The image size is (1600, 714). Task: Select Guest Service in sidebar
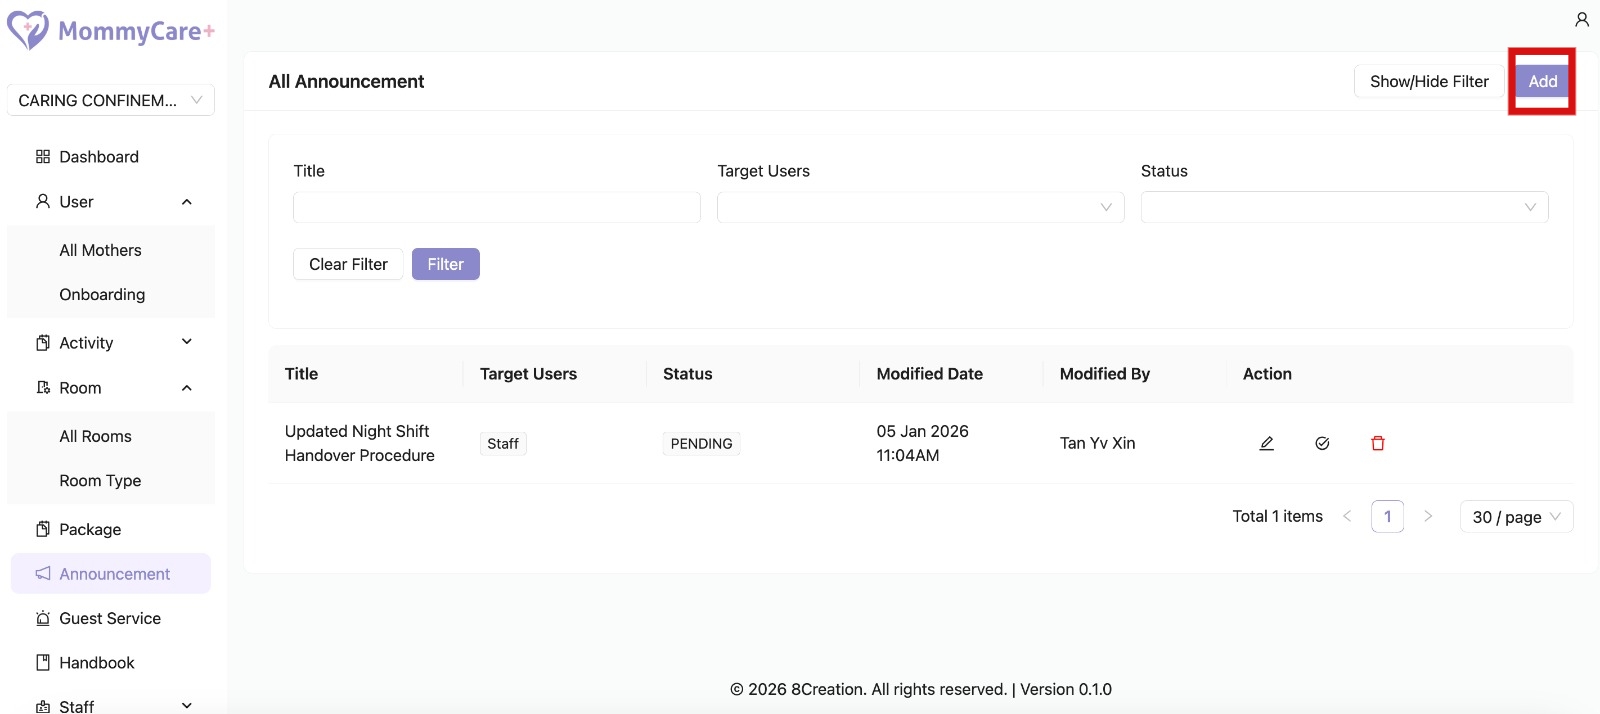point(109,618)
